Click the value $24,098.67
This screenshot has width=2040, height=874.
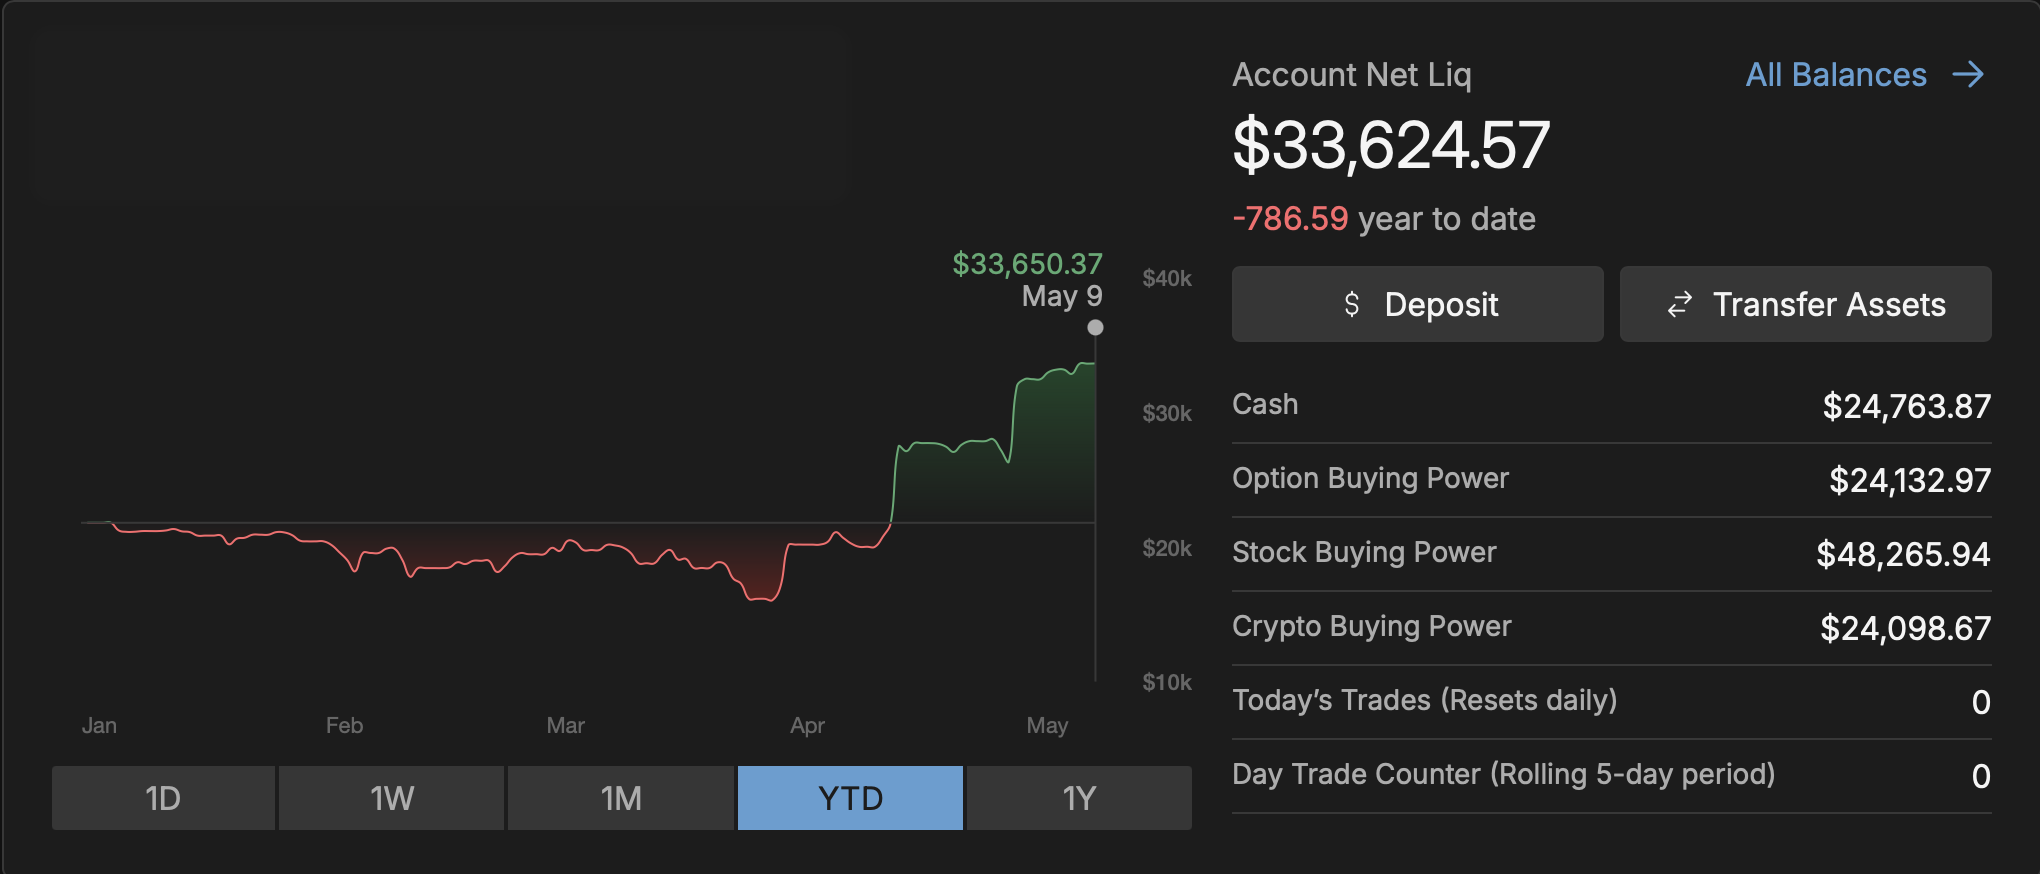[1905, 628]
